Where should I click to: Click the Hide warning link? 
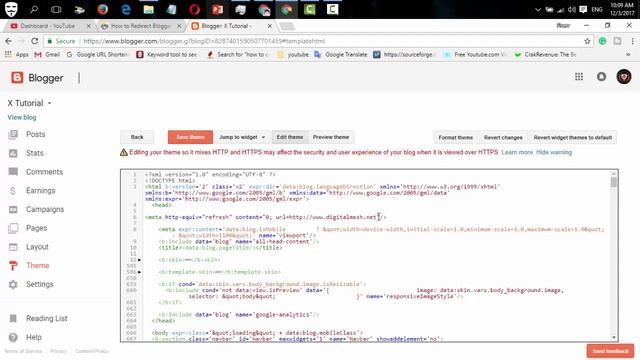[554, 152]
